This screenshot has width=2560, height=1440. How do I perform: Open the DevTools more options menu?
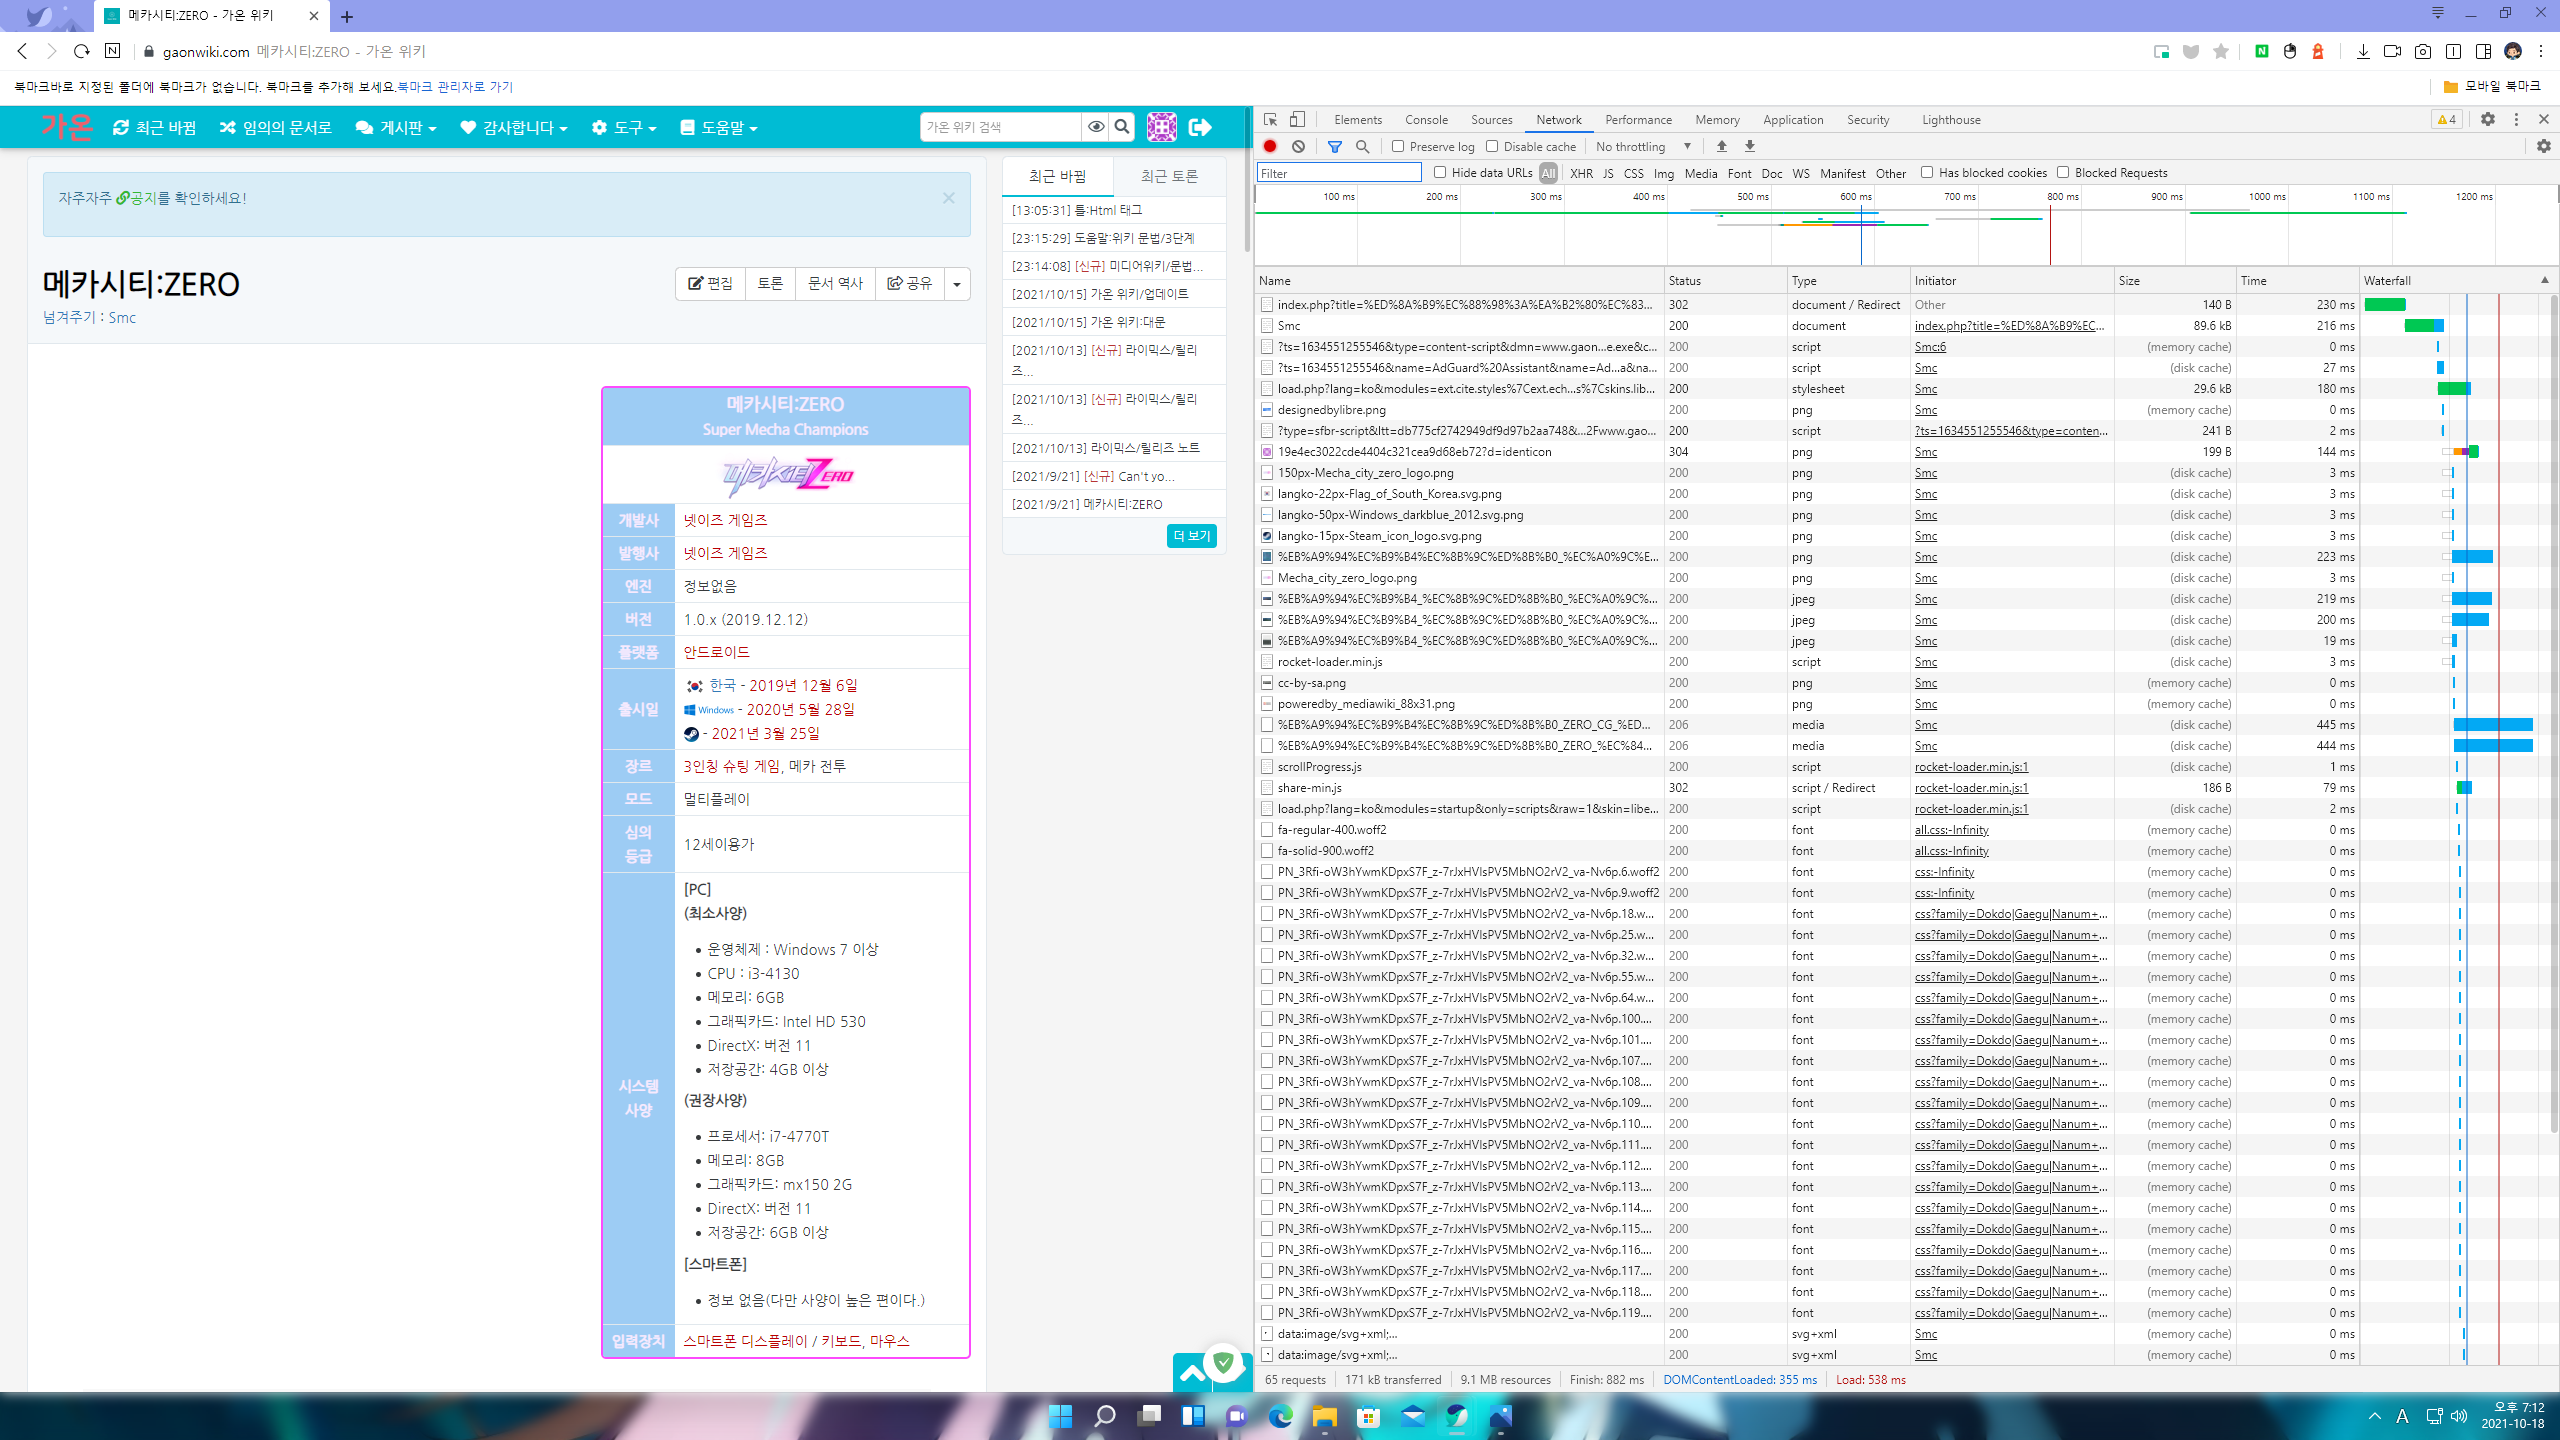coord(2516,120)
